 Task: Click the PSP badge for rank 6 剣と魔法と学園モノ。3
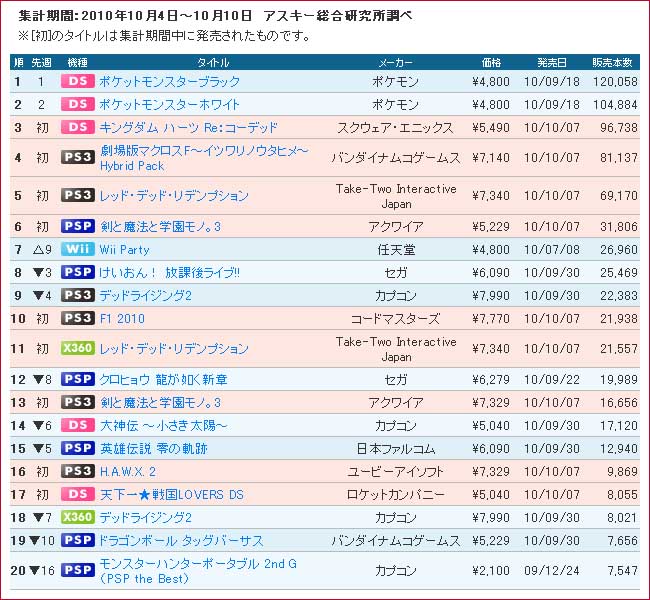(78, 226)
